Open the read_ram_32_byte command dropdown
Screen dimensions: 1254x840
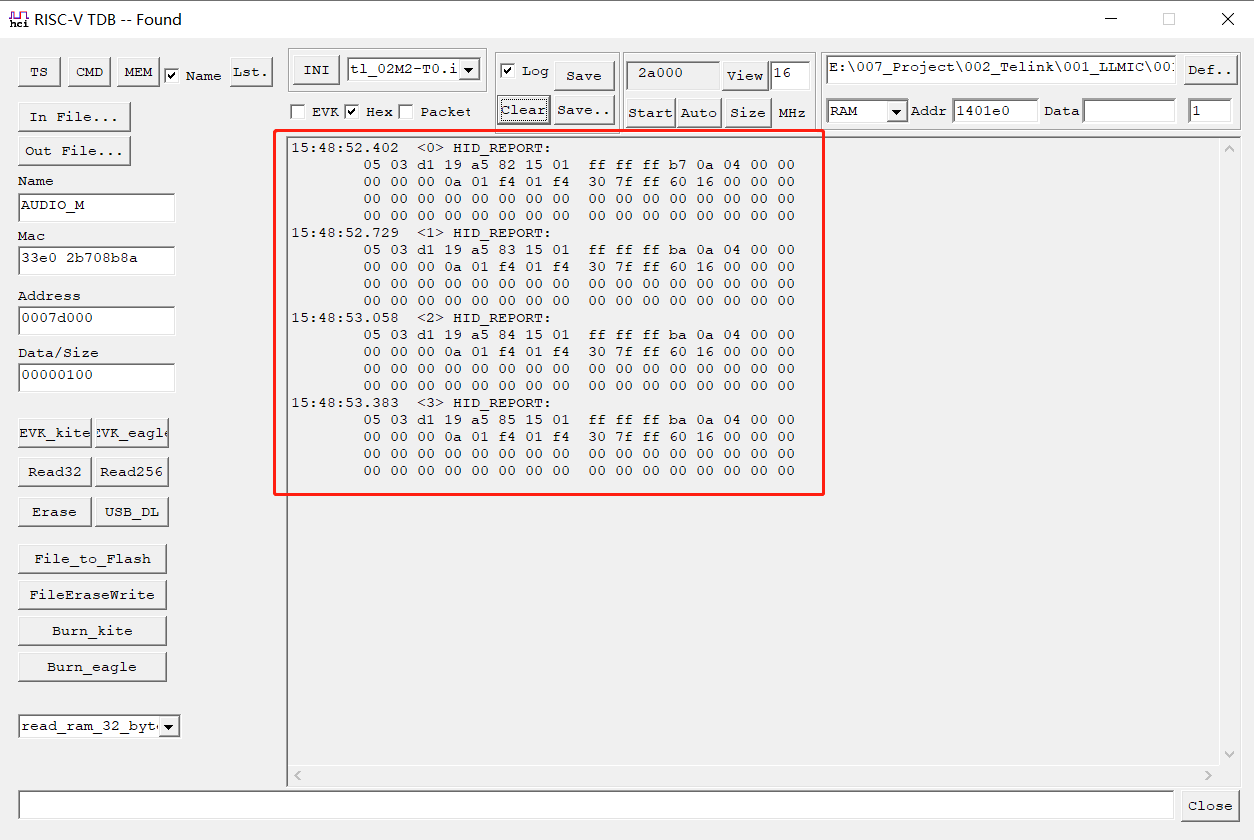[170, 725]
